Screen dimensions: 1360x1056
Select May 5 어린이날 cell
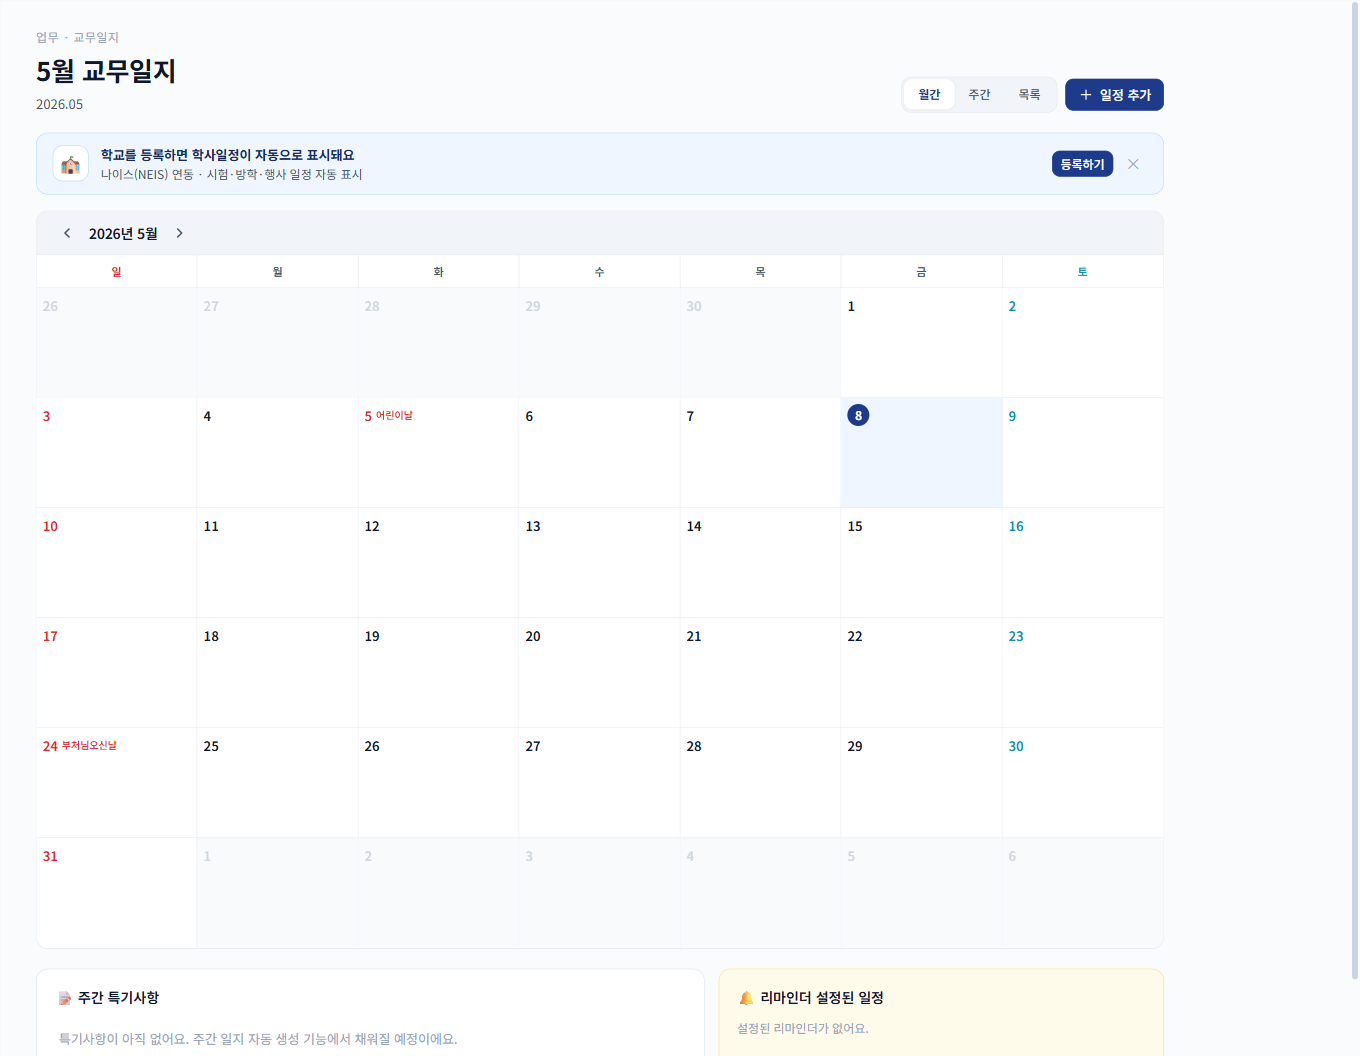point(438,453)
